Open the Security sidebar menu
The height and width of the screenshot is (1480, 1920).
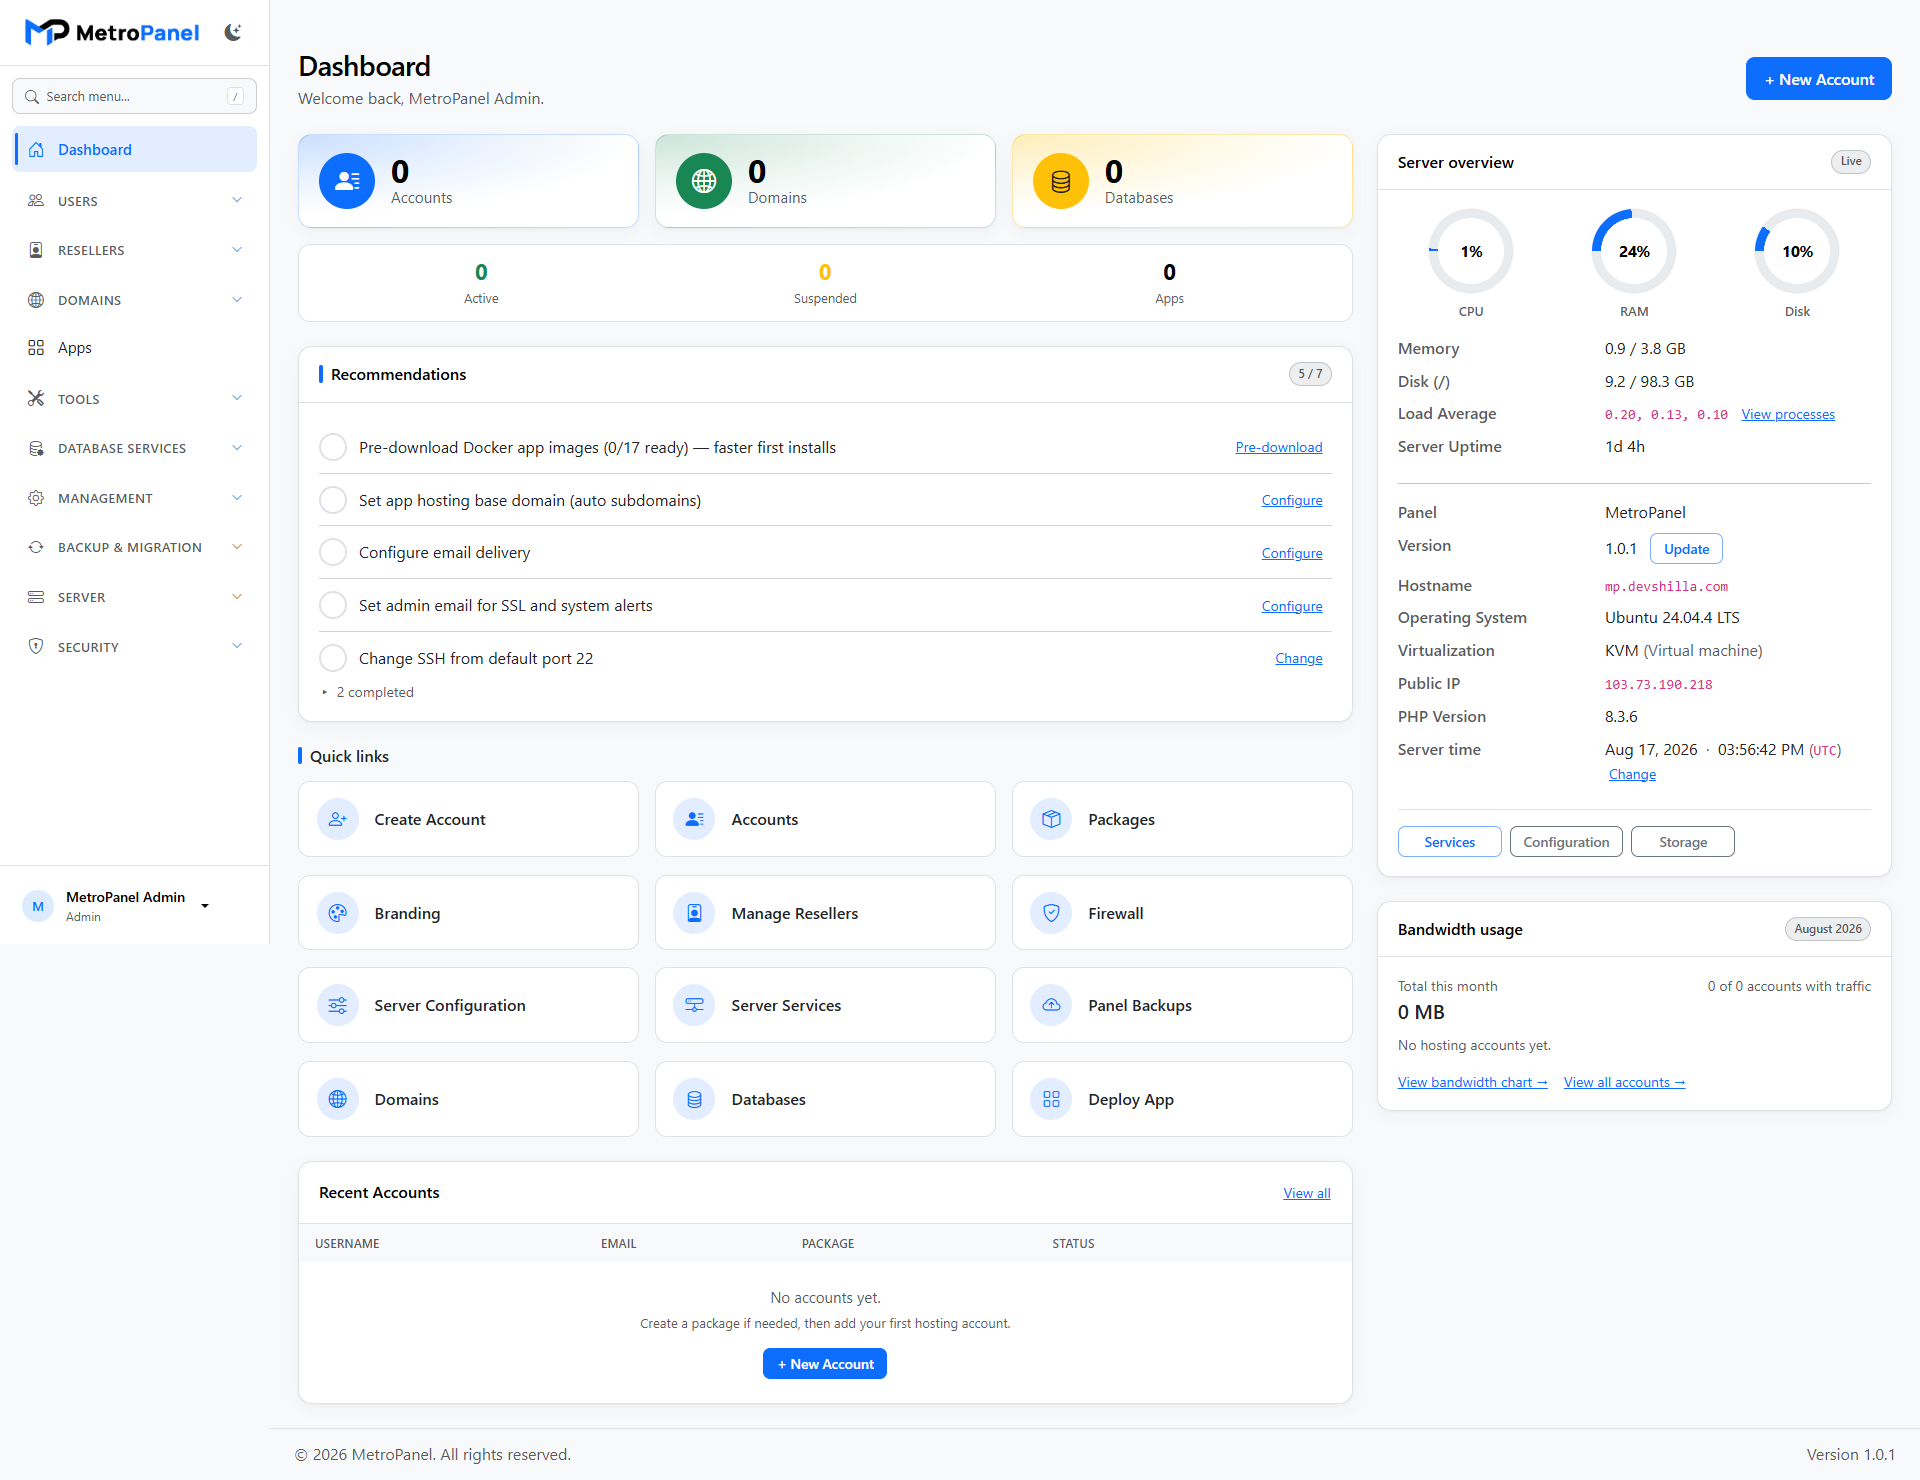tap(135, 647)
